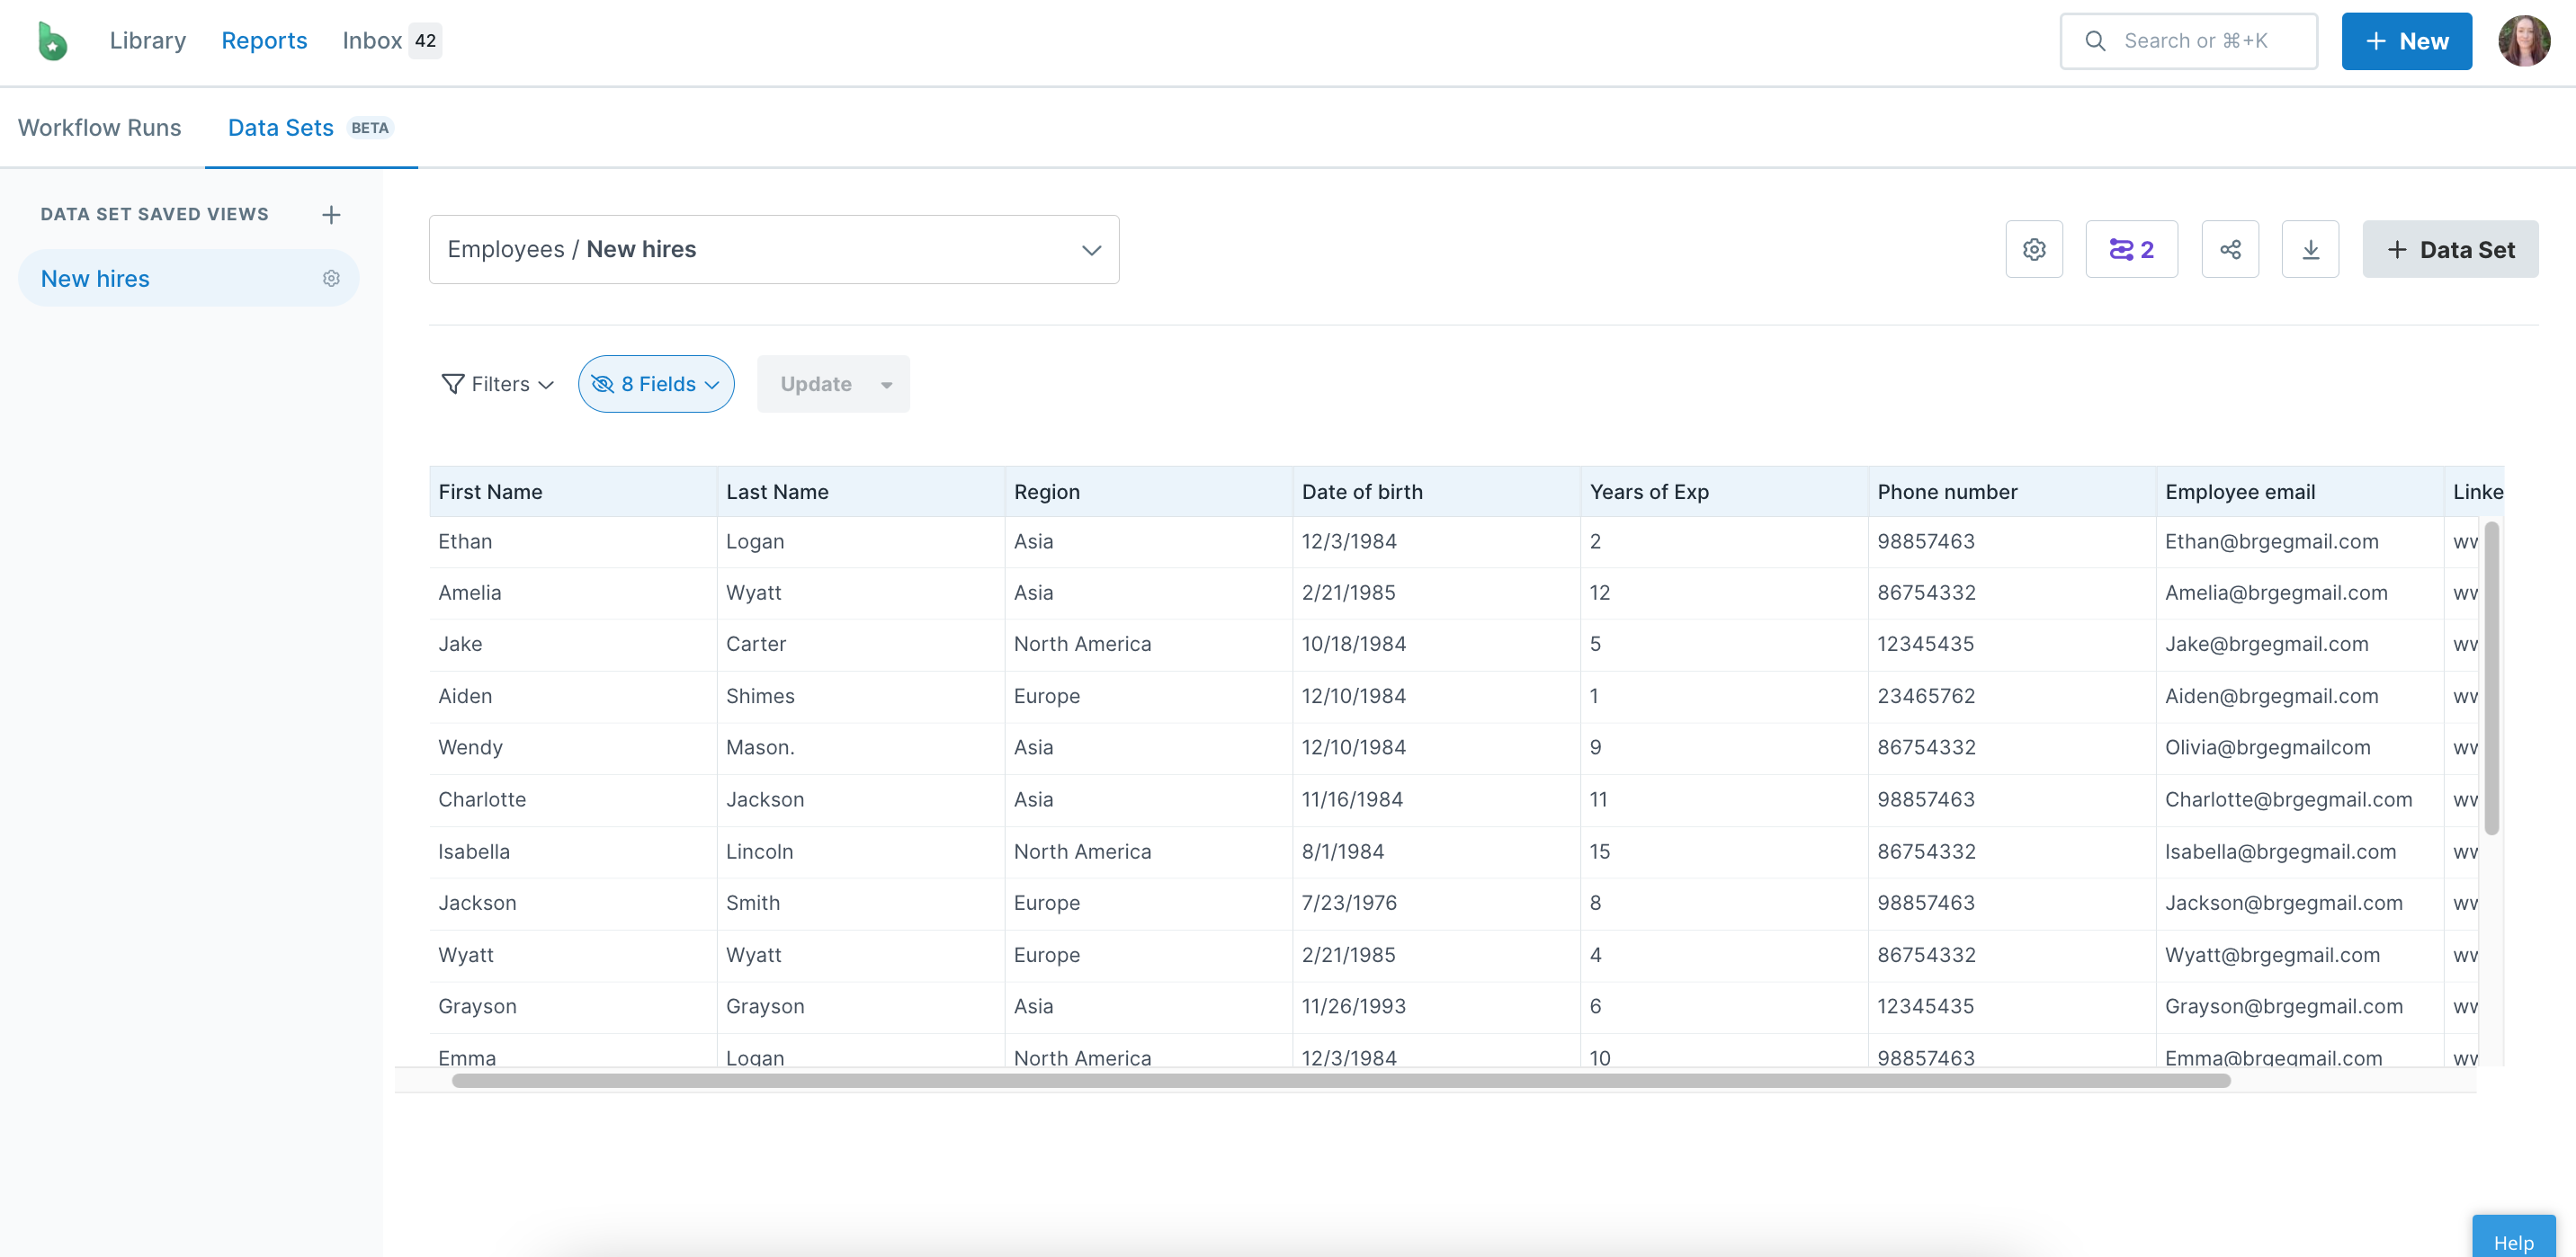Click the purple workflow connections icon showing 2

2131,249
